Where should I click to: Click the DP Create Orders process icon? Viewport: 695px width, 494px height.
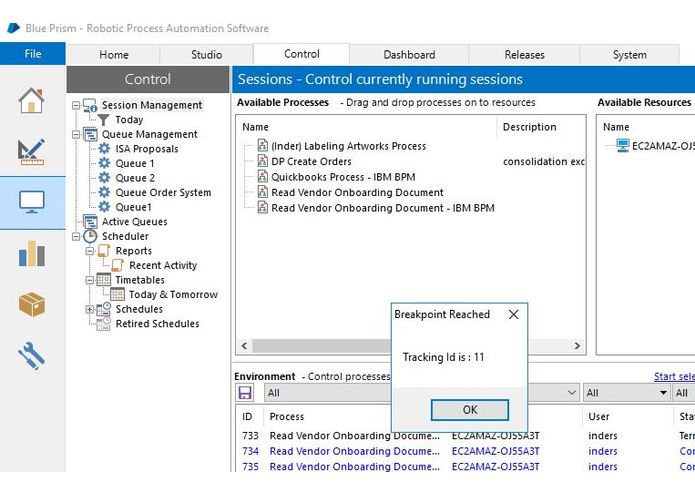click(x=263, y=161)
